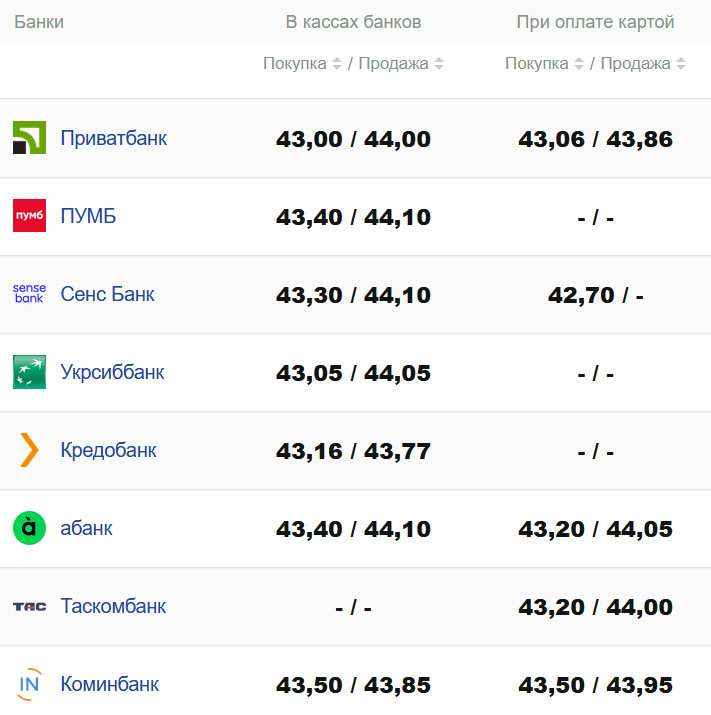Open the Таскомбанк bank link
Image resolution: width=711 pixels, height=715 pixels.
pyautogui.click(x=113, y=606)
